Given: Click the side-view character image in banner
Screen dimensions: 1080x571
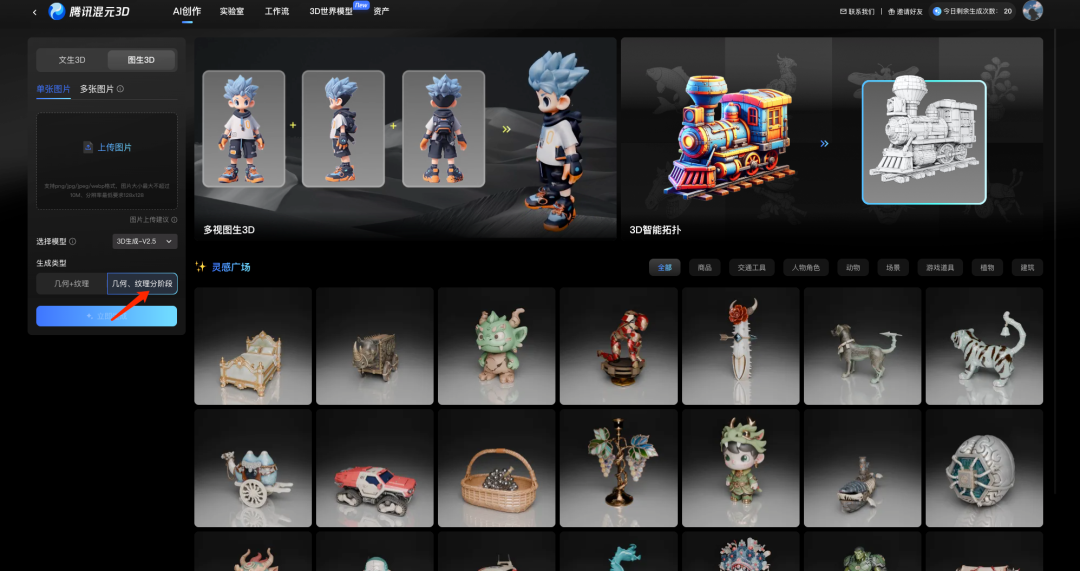Looking at the screenshot, I should click(343, 129).
